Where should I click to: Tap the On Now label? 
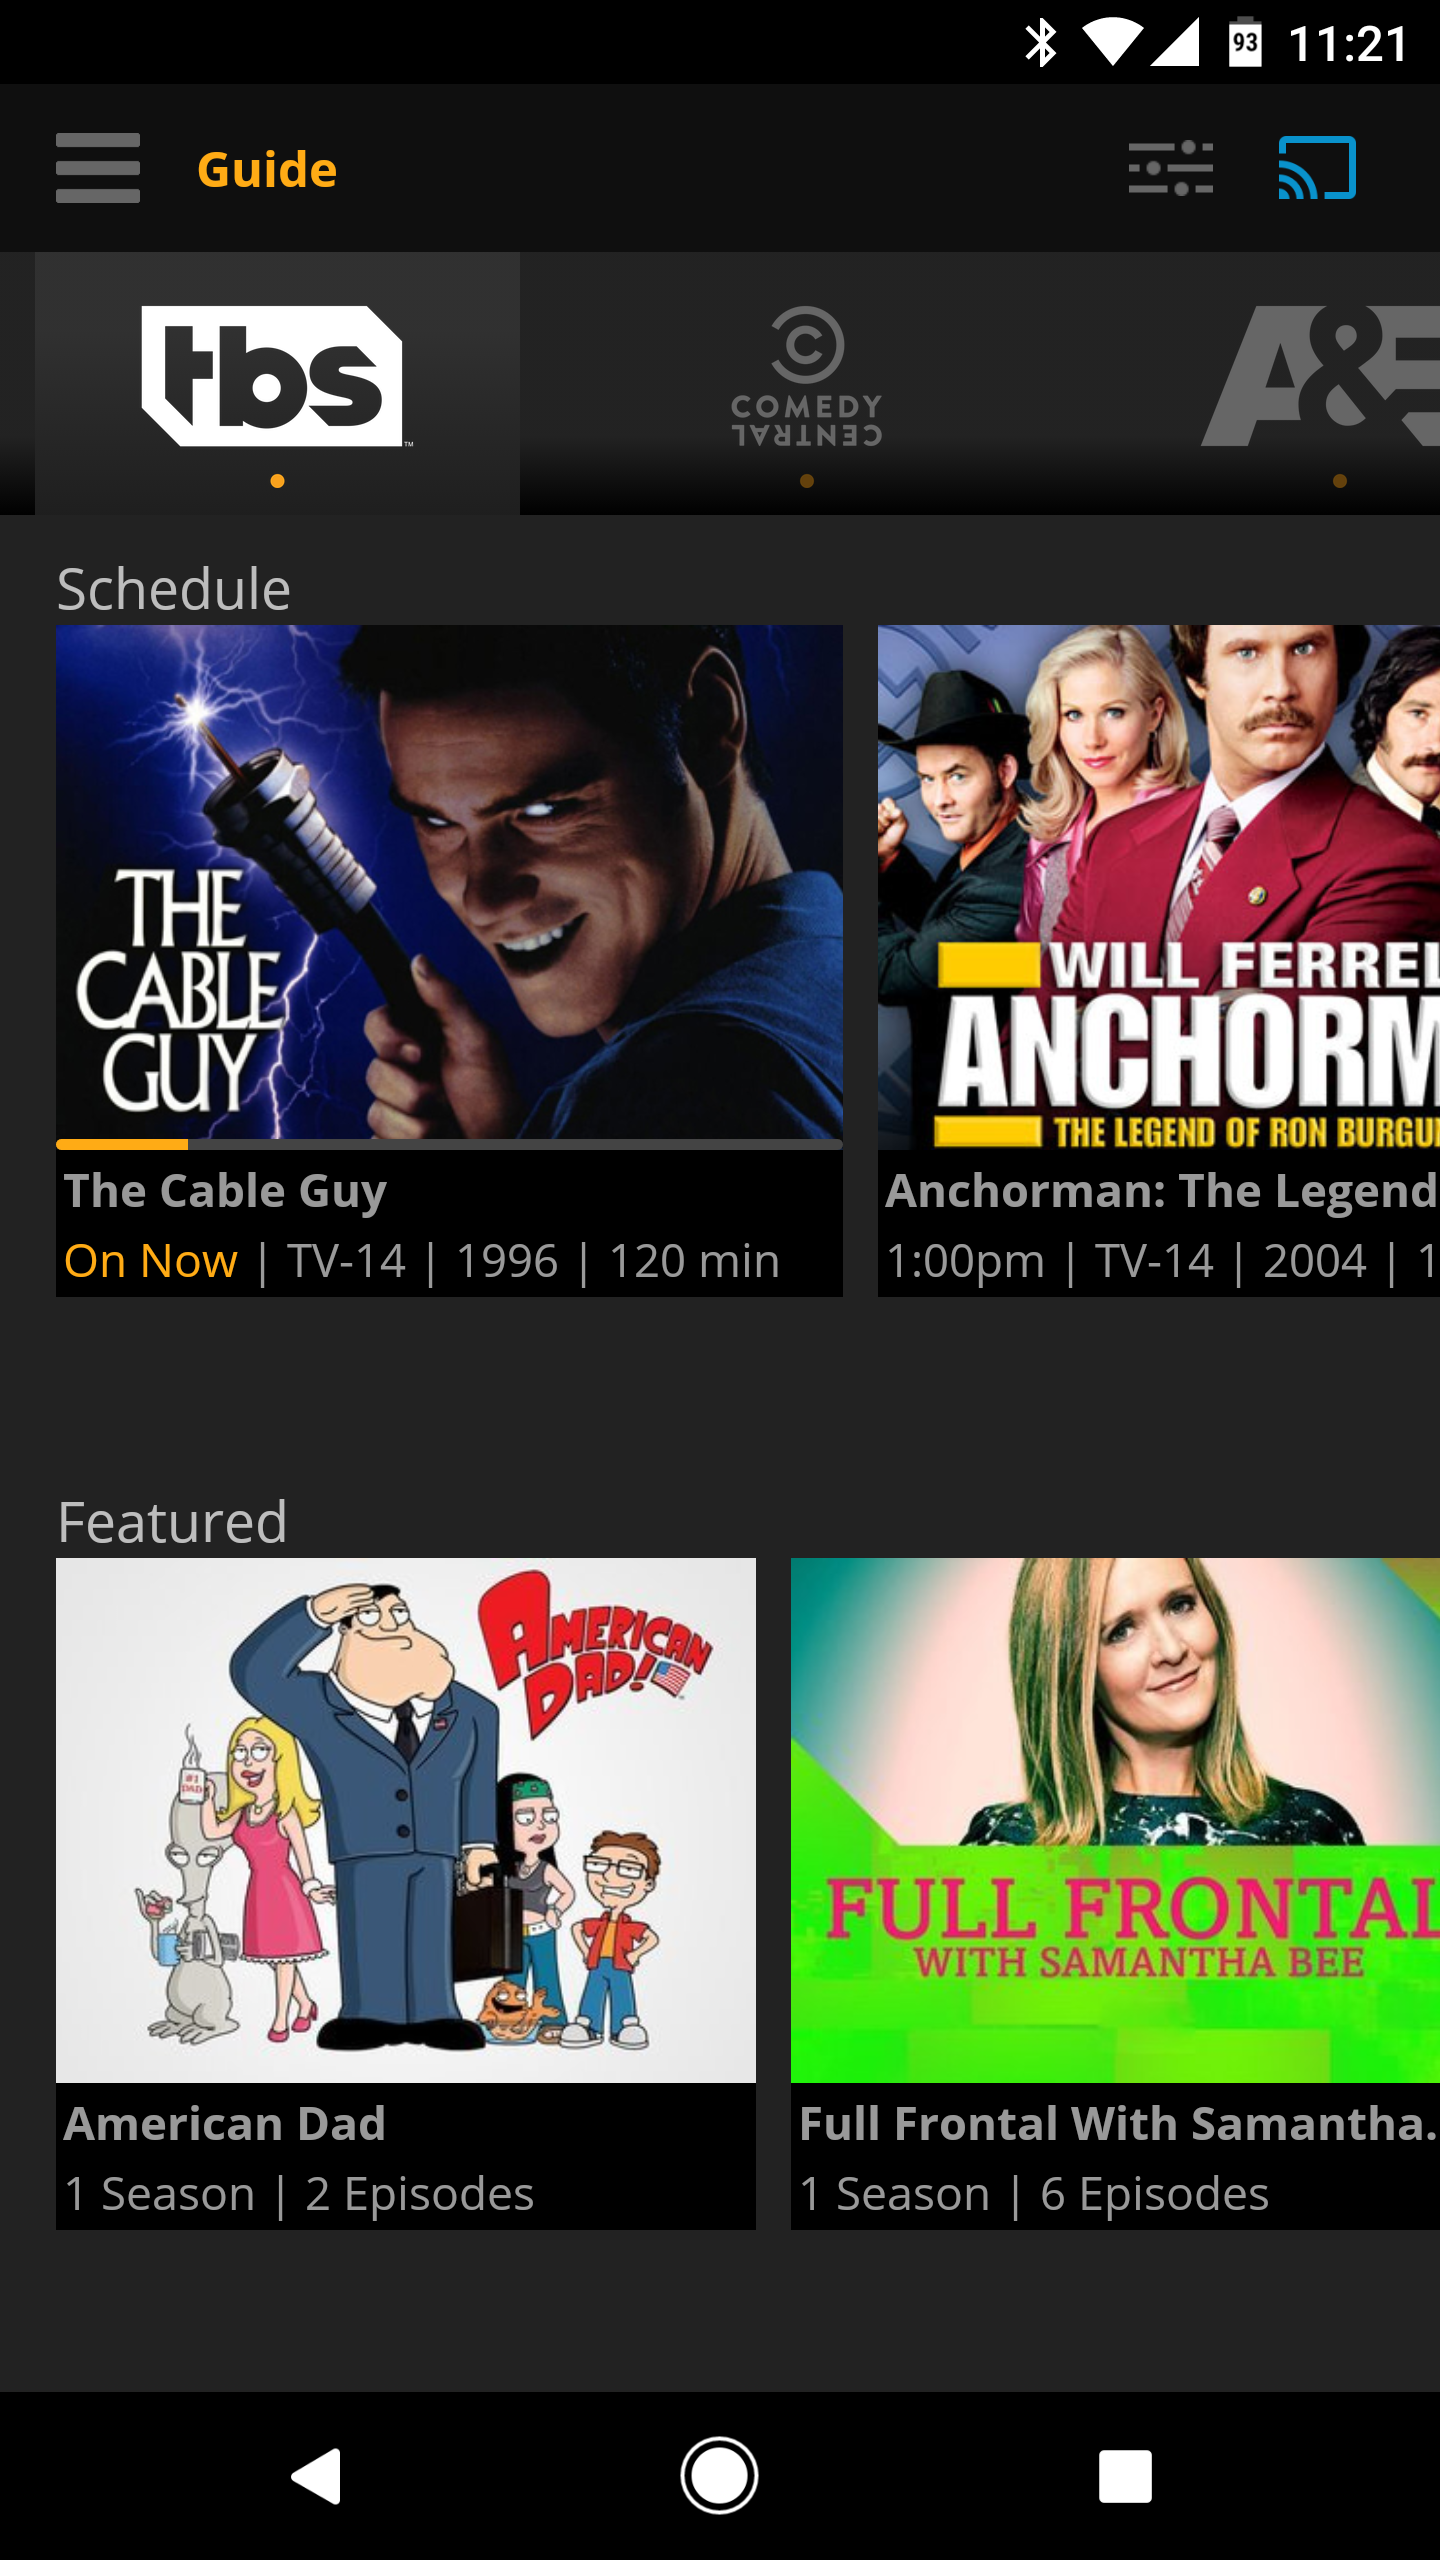point(151,1261)
